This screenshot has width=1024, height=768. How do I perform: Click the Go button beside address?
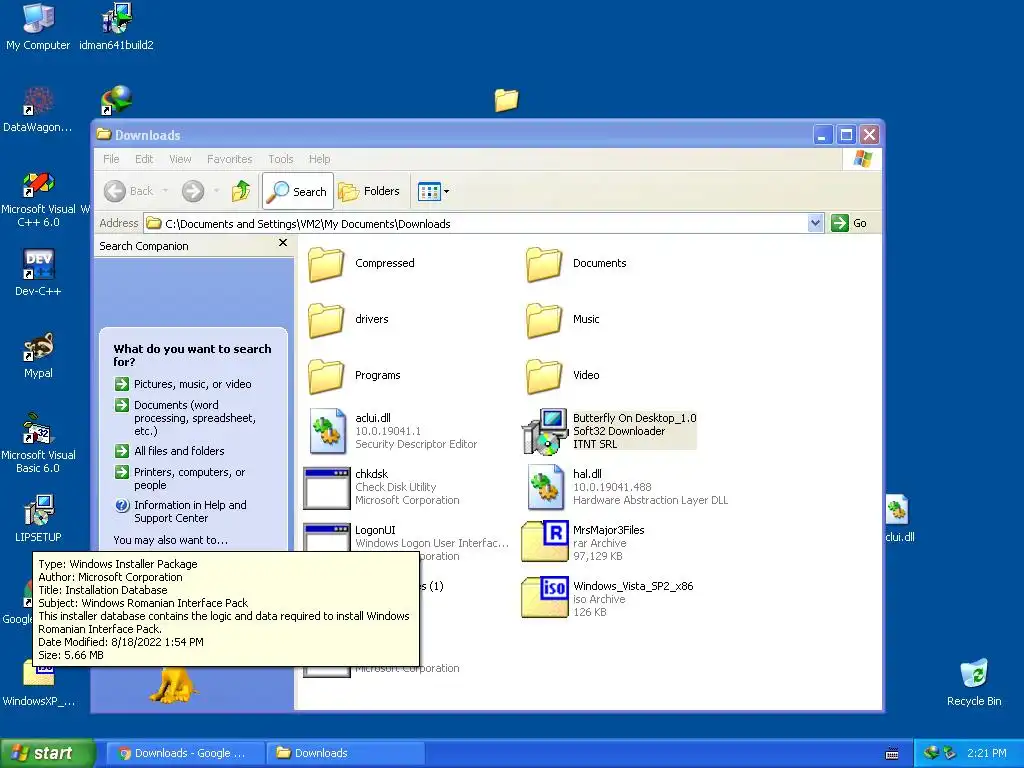coord(850,223)
